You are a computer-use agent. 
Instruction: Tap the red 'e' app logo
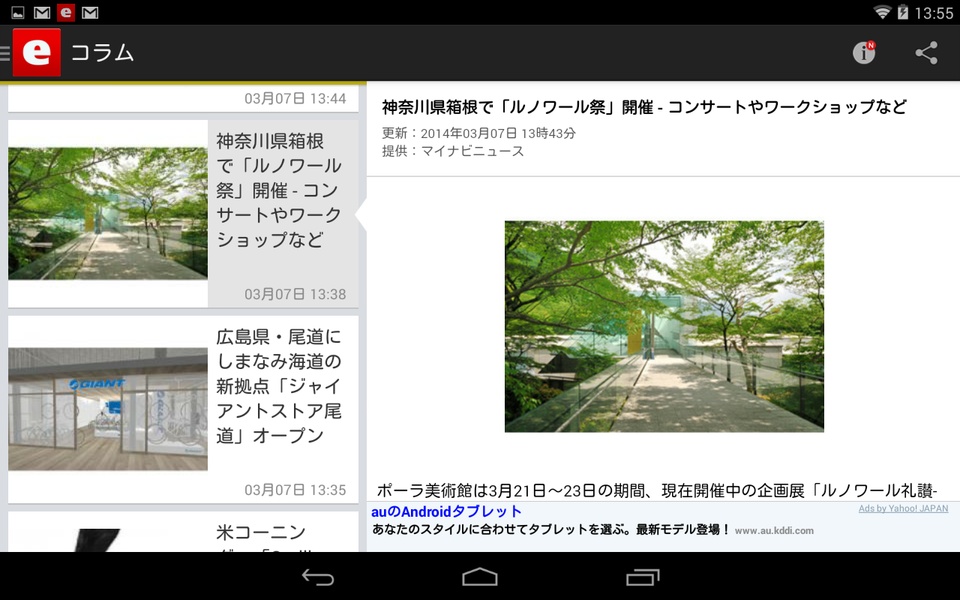[x=37, y=53]
